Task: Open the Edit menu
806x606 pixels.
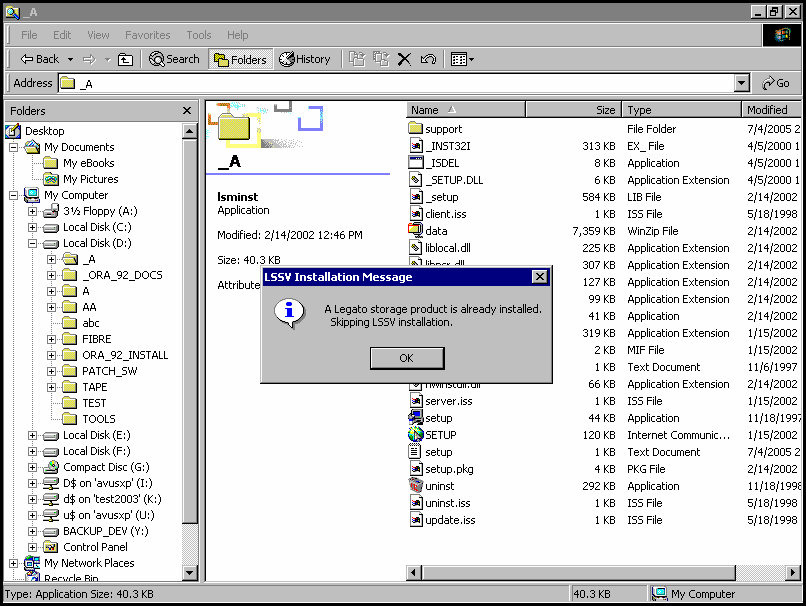Action: coord(62,35)
